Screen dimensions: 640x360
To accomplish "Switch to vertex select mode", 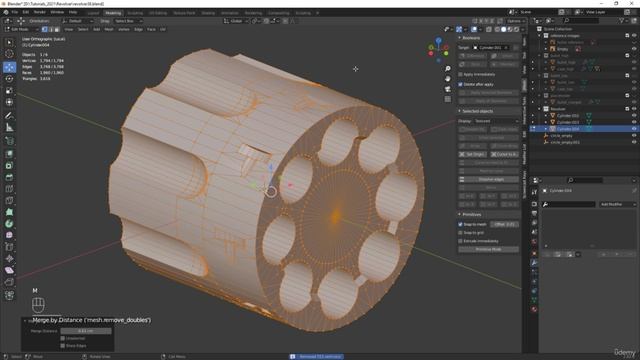I will click(x=45, y=29).
